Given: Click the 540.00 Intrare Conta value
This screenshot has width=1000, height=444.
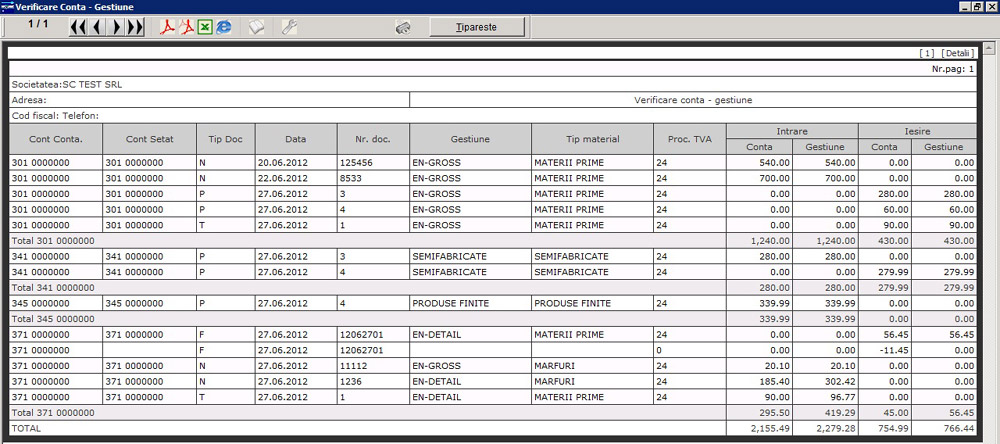Looking at the screenshot, I should point(776,163).
